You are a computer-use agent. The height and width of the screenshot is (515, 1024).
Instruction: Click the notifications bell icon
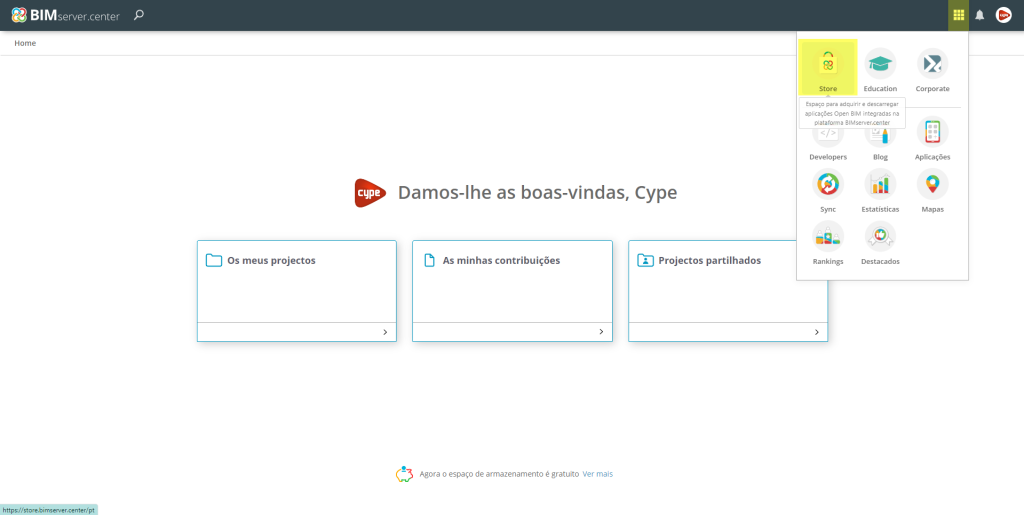tap(980, 15)
